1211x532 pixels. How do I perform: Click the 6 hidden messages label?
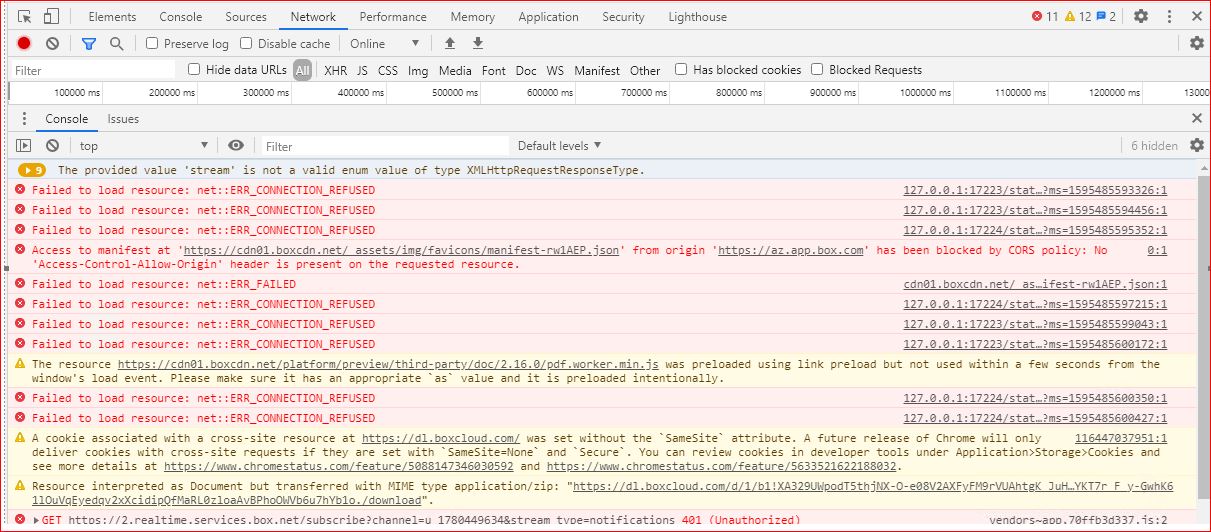pyautogui.click(x=1154, y=146)
